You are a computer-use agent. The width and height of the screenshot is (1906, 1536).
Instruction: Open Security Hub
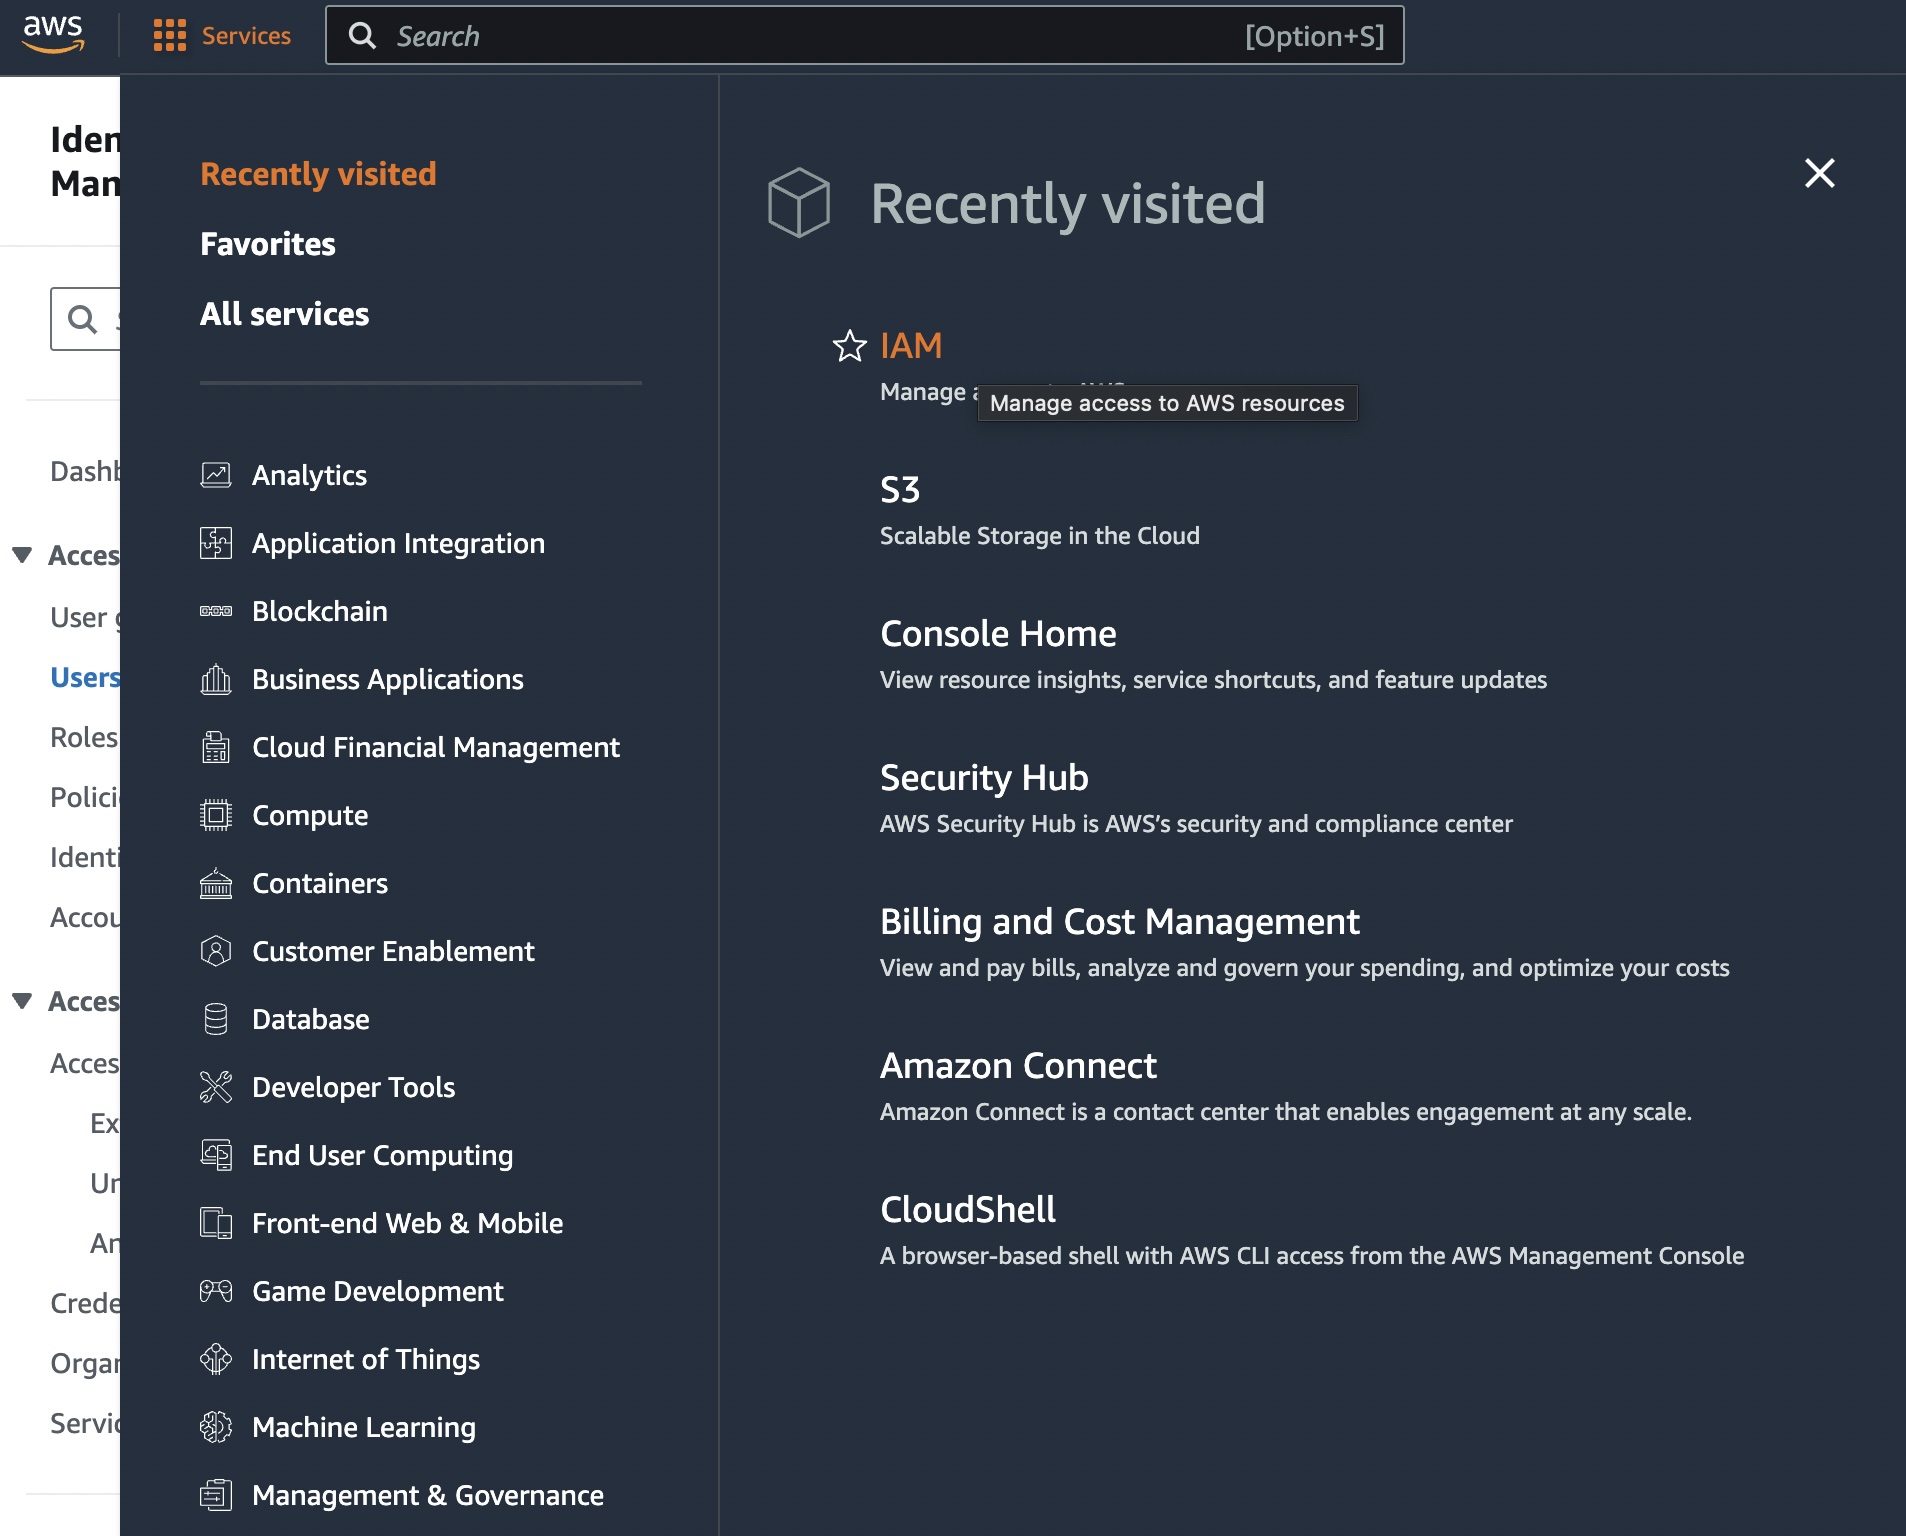[x=984, y=778]
